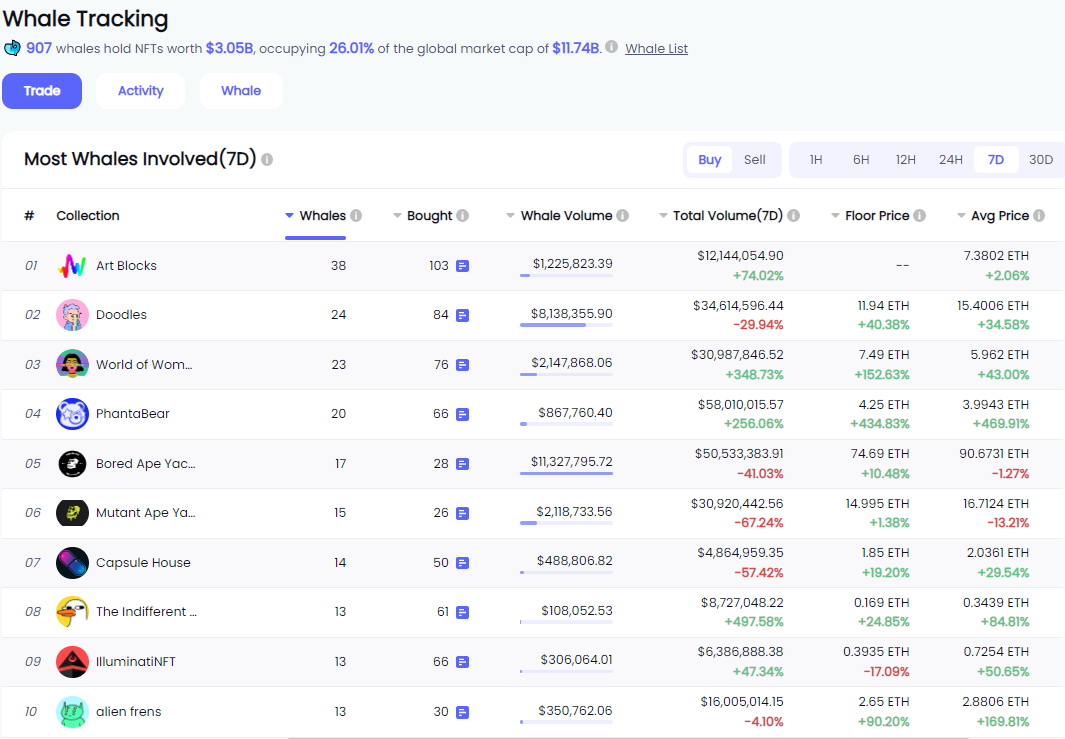
Task: Show info icon next to Avg Price
Action: click(1039, 215)
